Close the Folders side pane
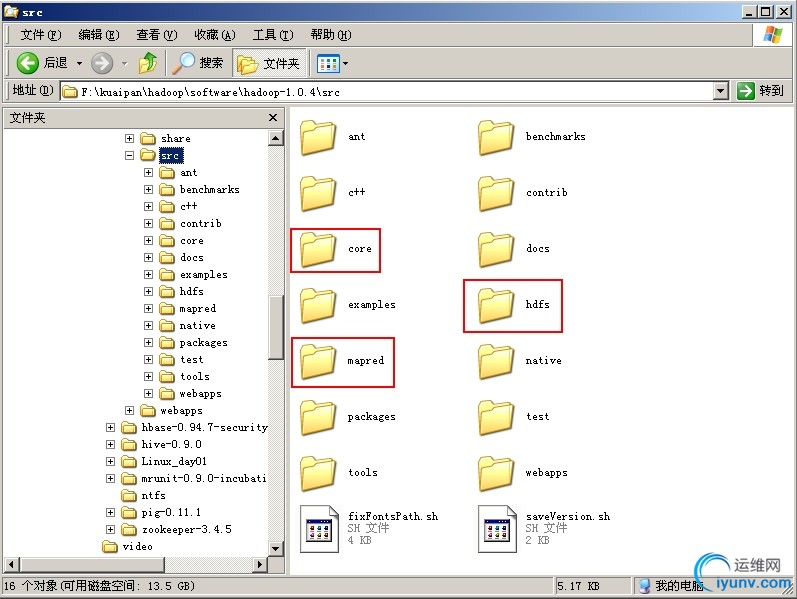 pos(273,117)
